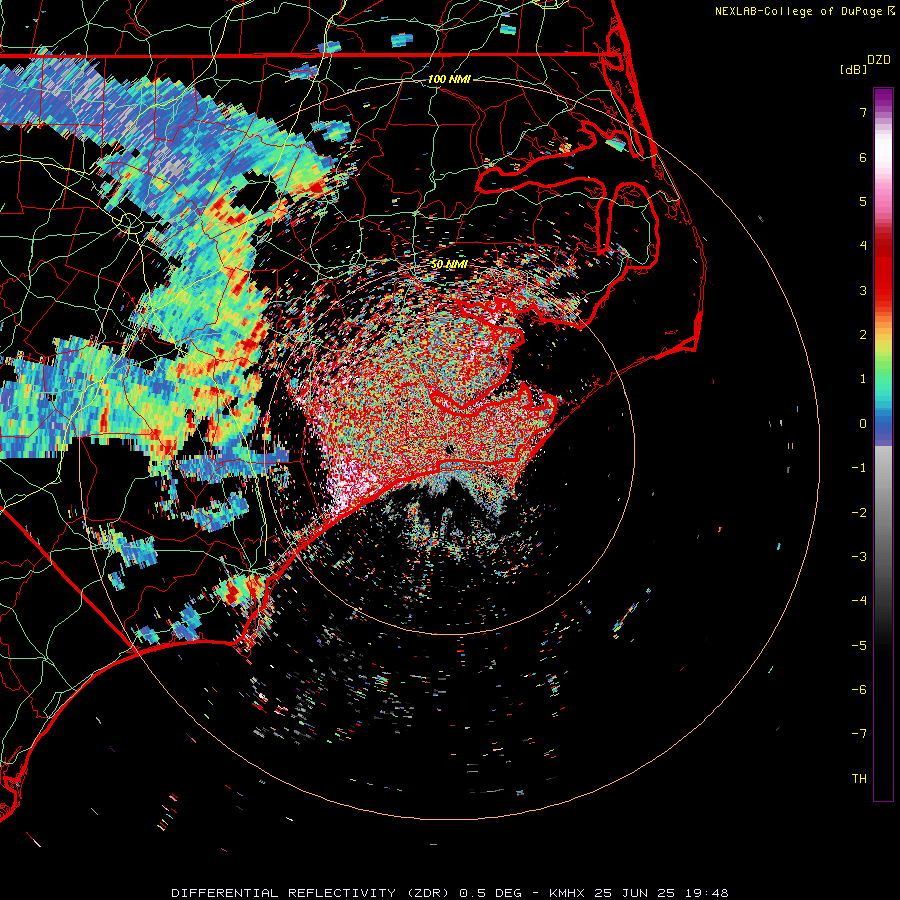Select the -1 scale label
900x900 pixels.
point(859,468)
